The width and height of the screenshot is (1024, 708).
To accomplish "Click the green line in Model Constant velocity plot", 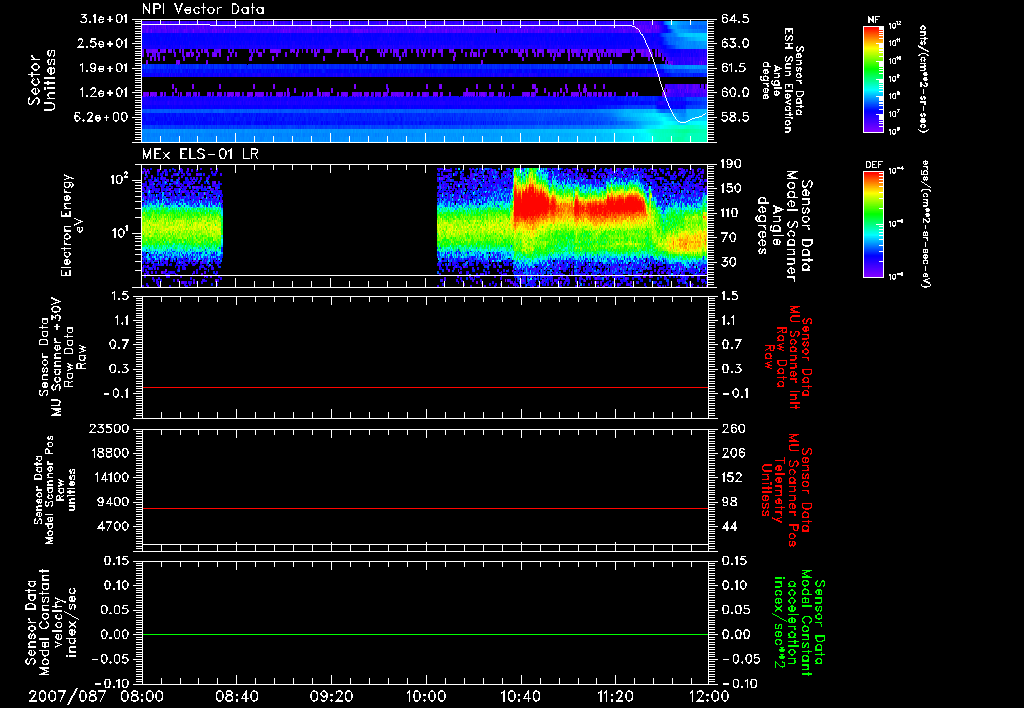I will pyautogui.click(x=425, y=634).
